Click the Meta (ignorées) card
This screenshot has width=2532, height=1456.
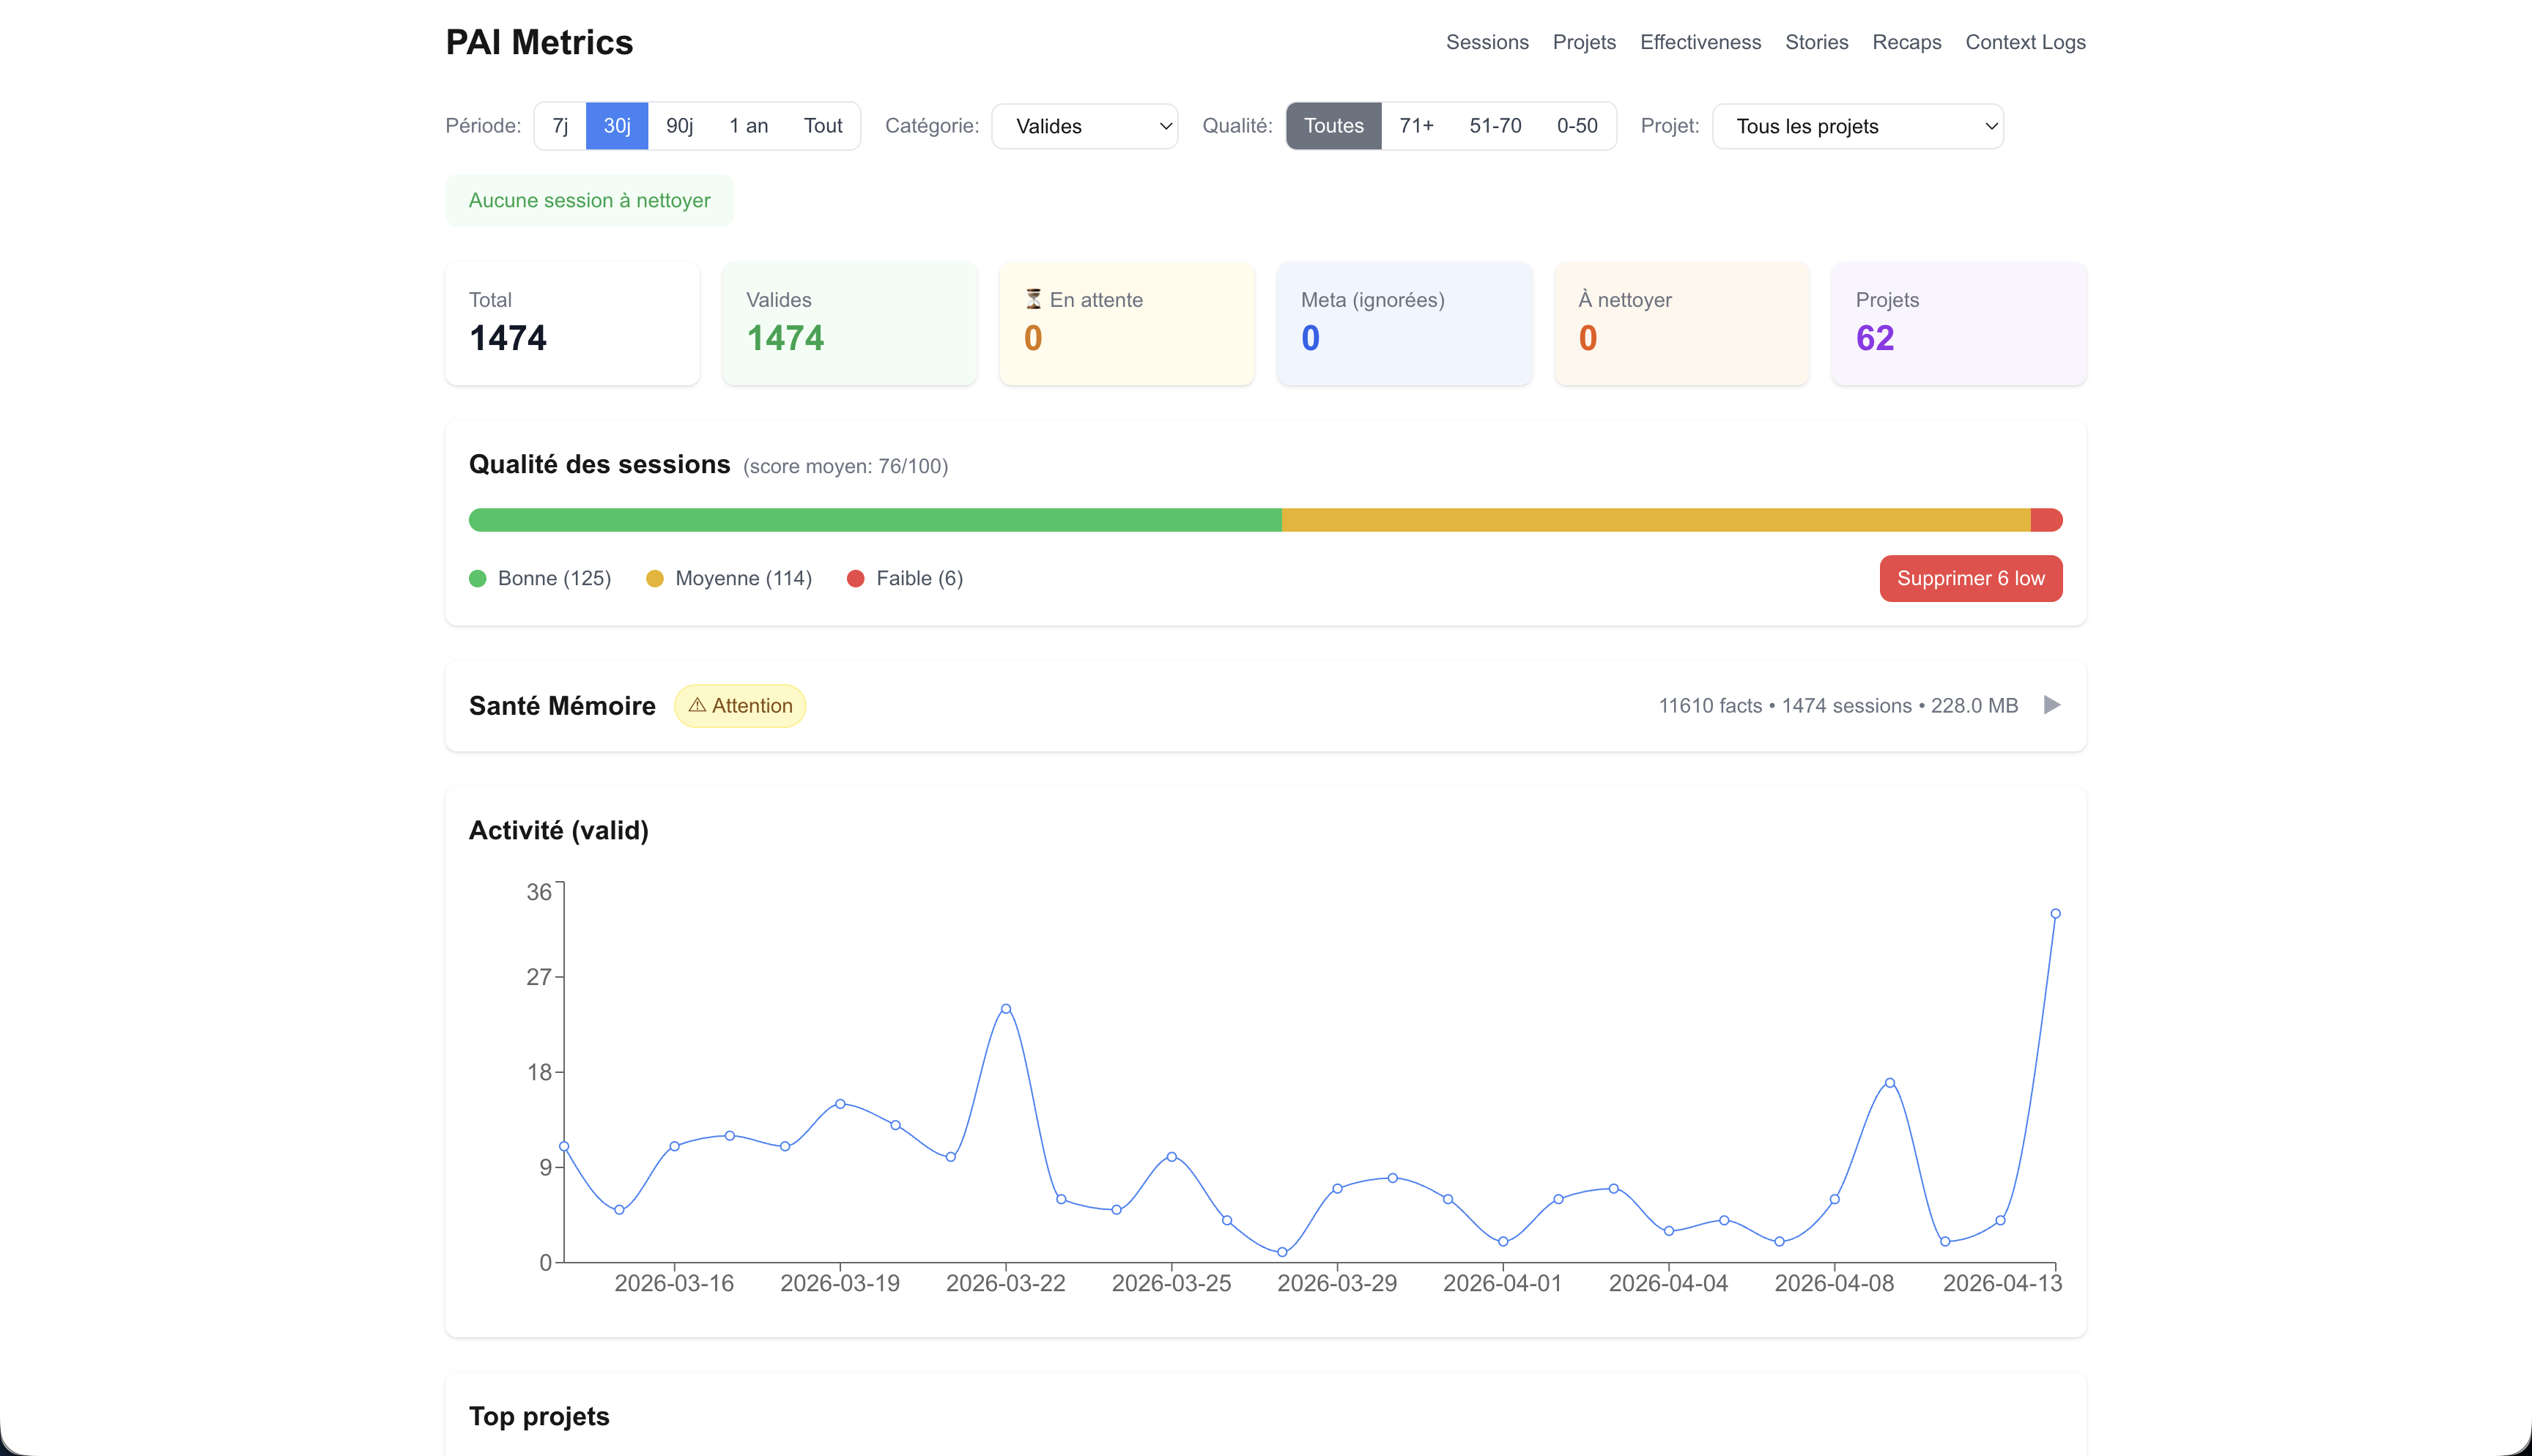pos(1404,324)
